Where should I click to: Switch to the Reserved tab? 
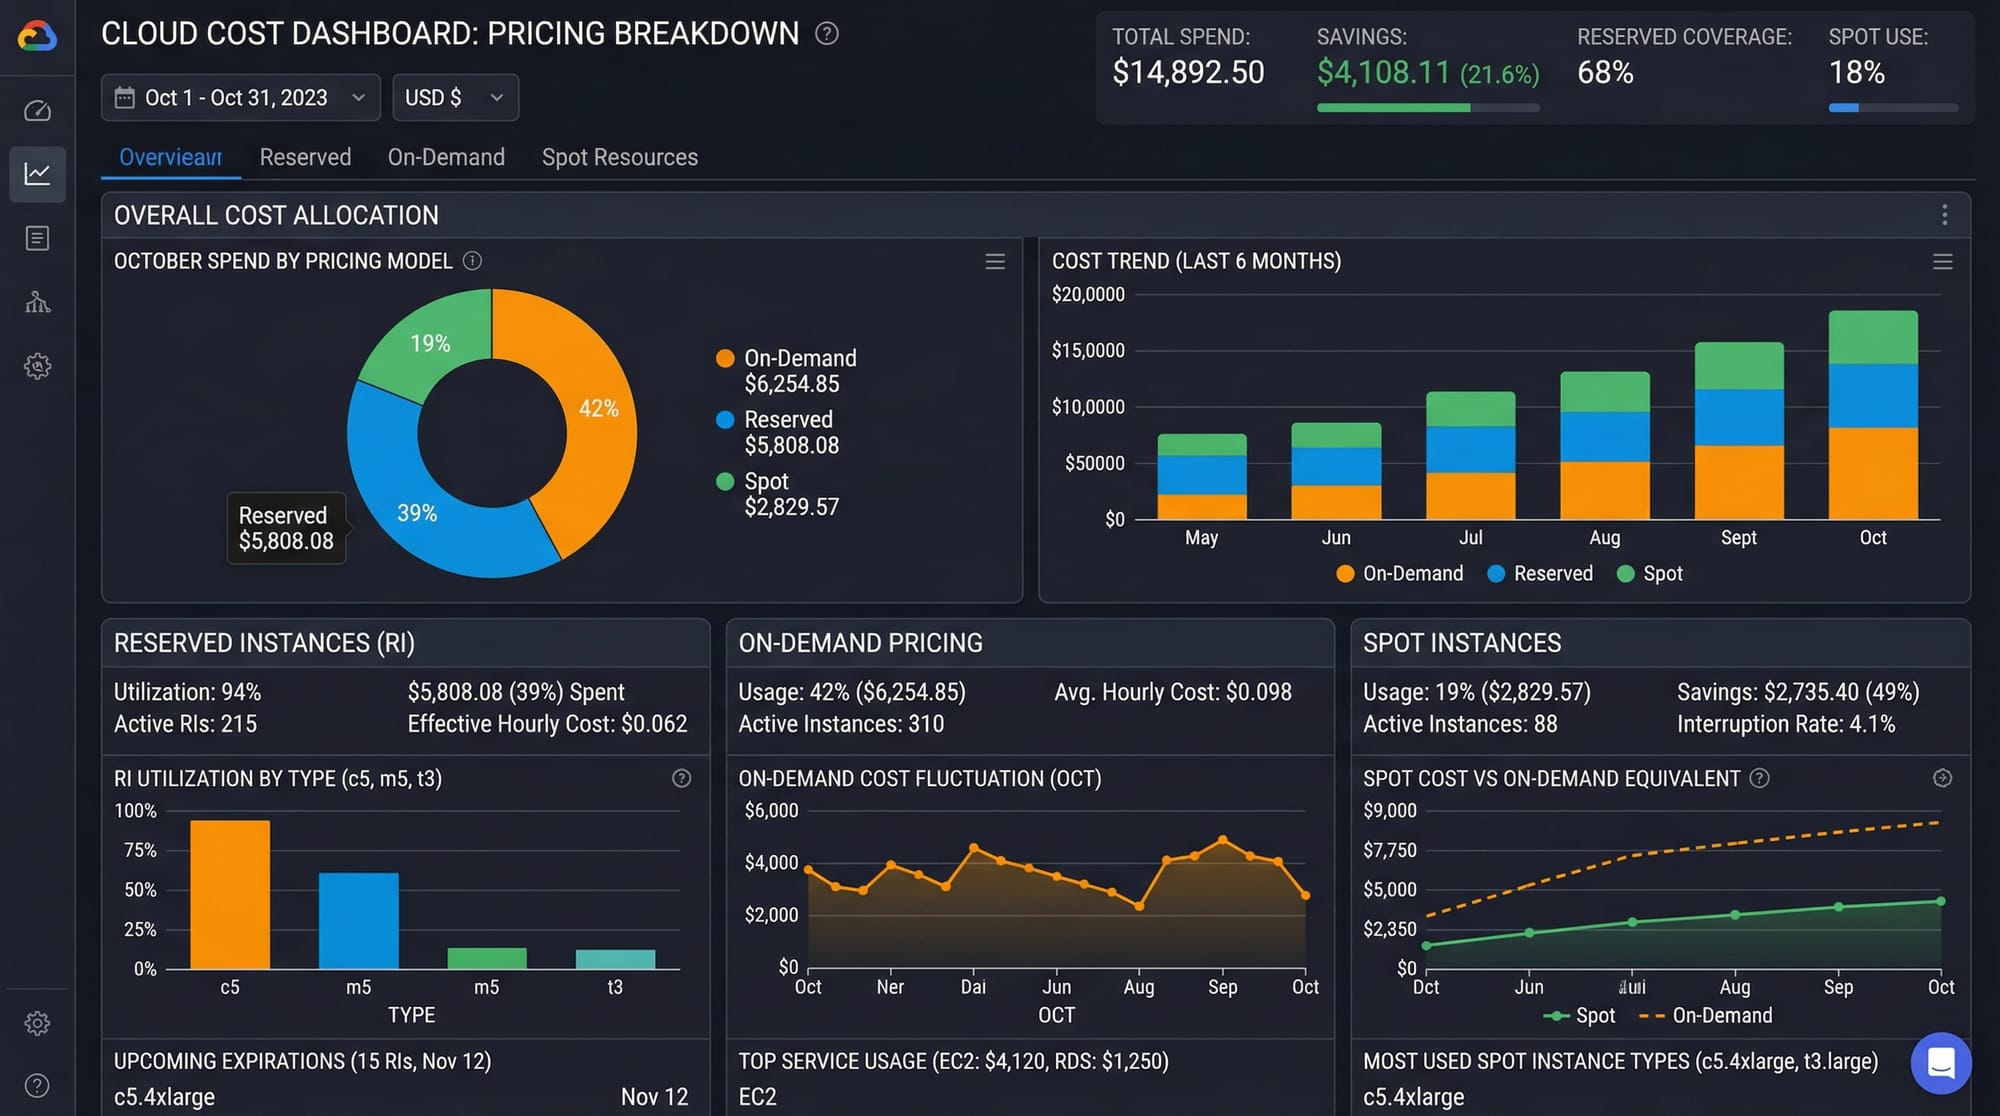click(305, 157)
